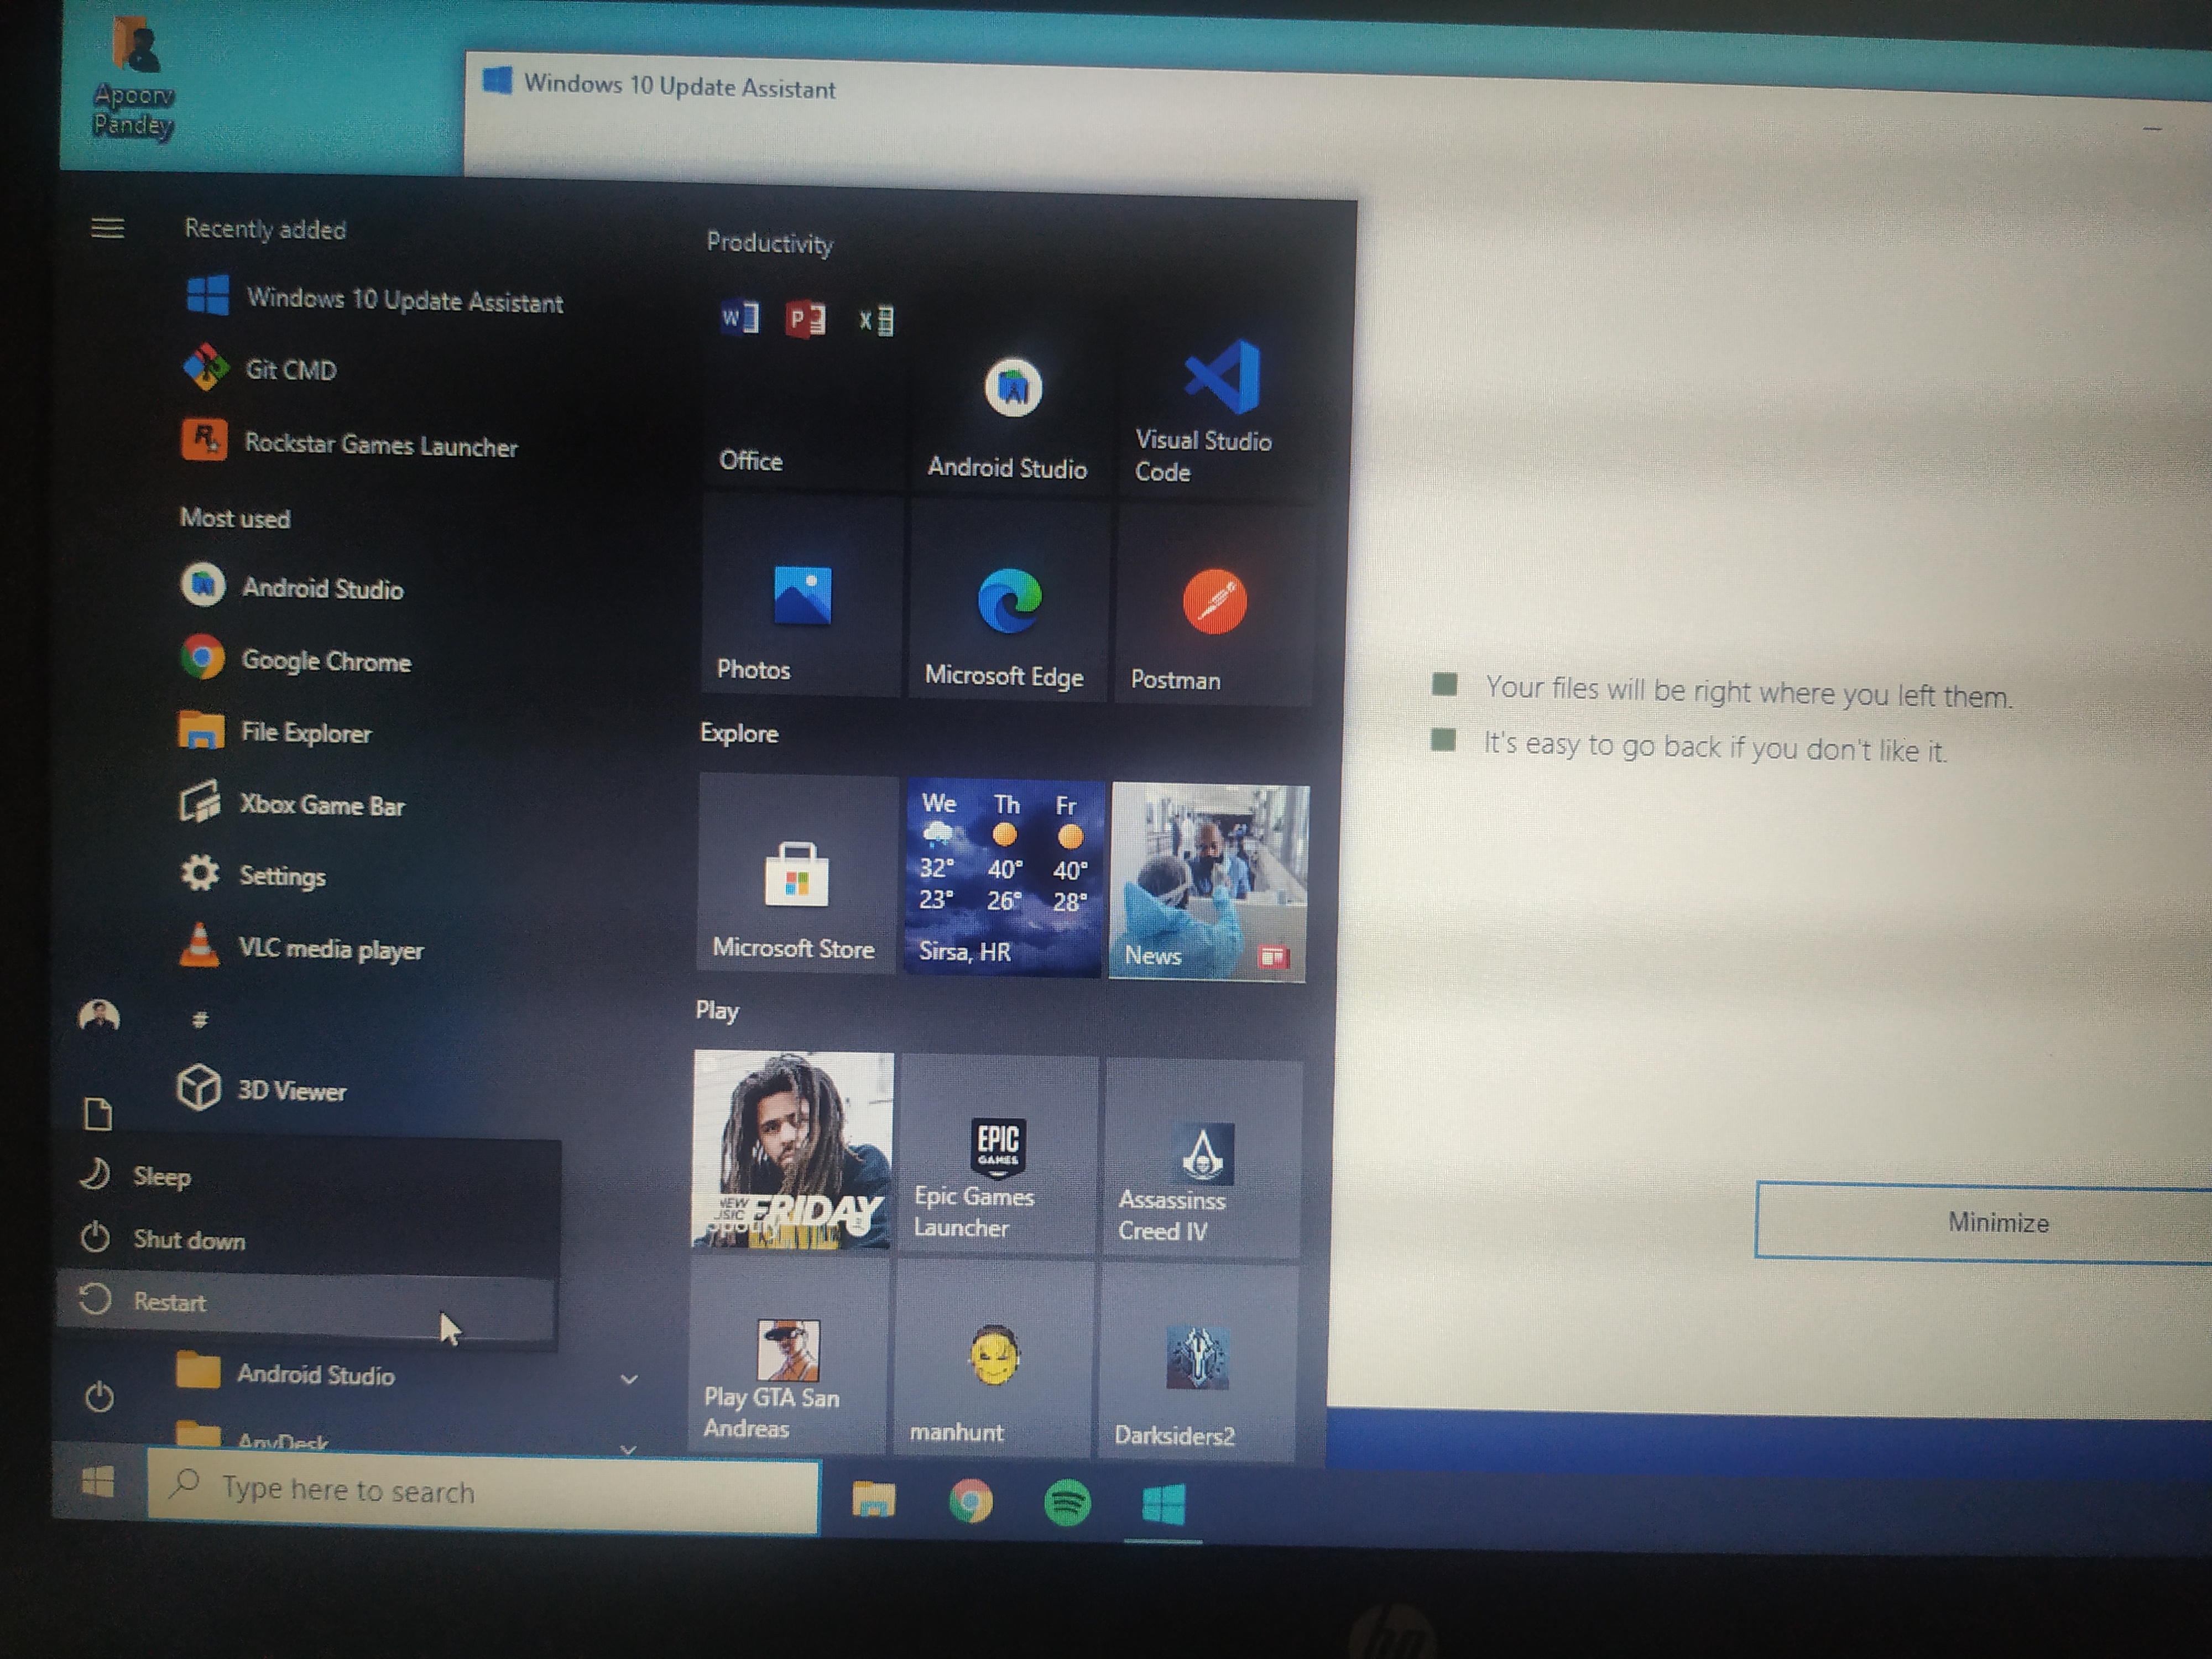Expand AnyDesk folder chevron
Screen dimensions: 2212x1659
(628, 1448)
